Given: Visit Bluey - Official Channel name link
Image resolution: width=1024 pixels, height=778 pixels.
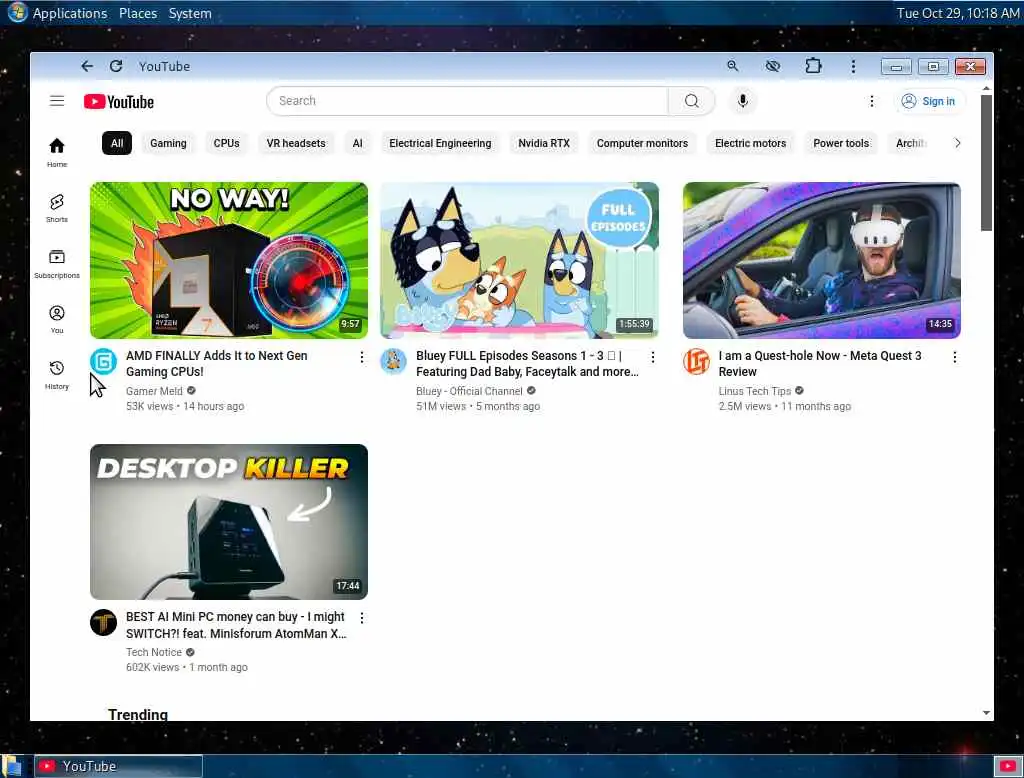Looking at the screenshot, I should (469, 391).
